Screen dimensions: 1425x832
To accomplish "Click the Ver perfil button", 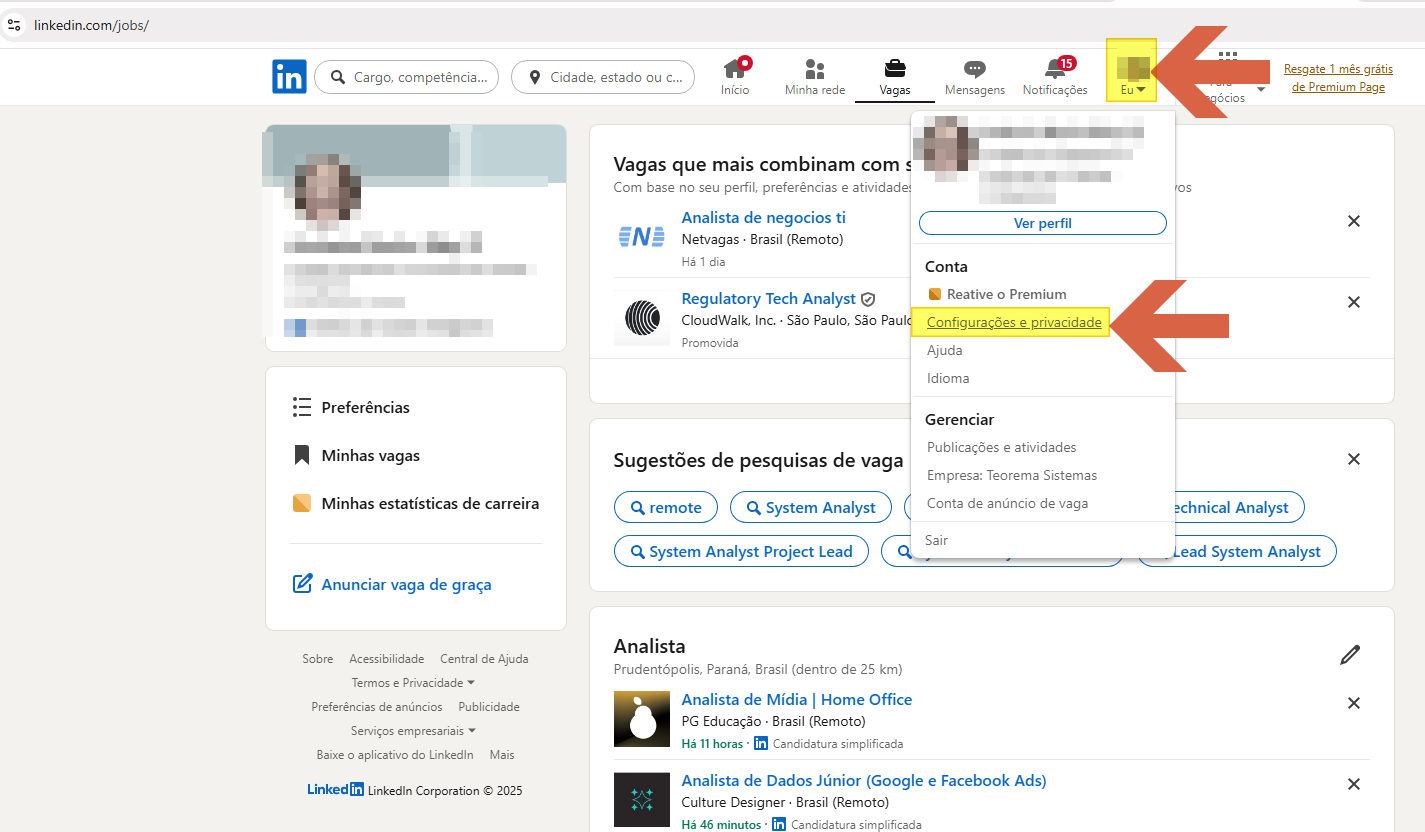I will [x=1043, y=223].
